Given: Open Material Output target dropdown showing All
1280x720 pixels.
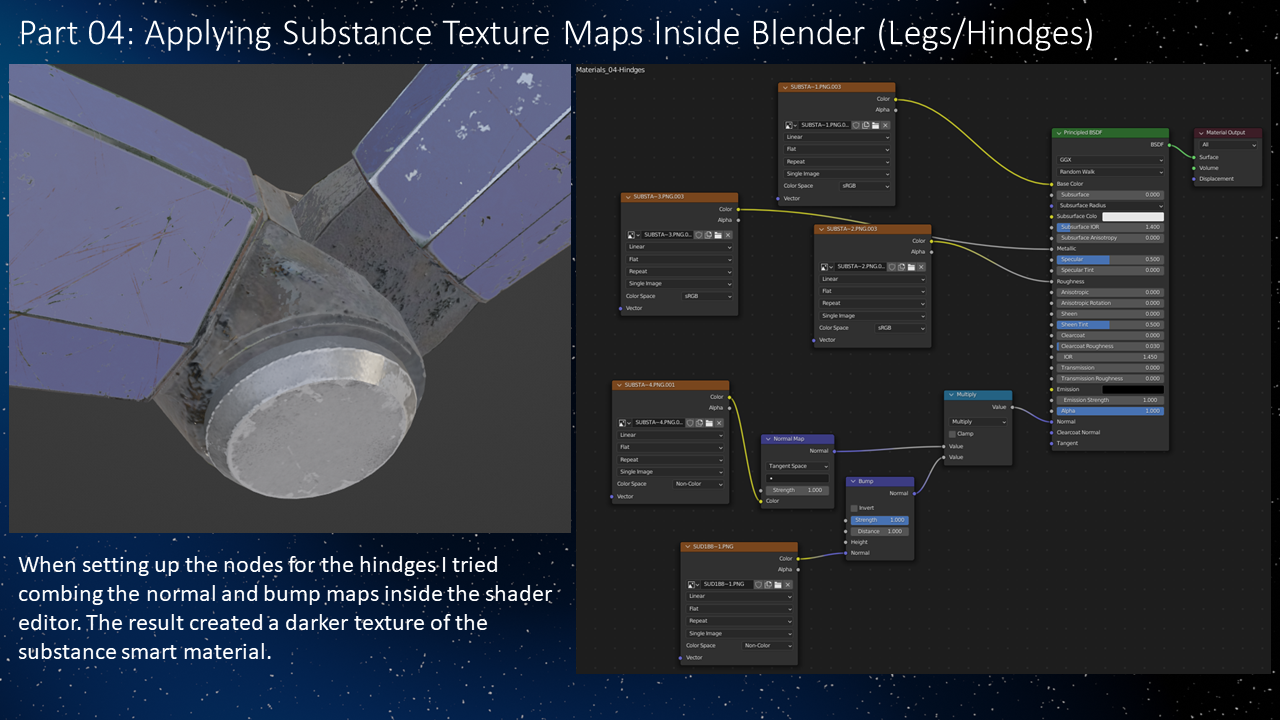Looking at the screenshot, I should click(1228, 144).
